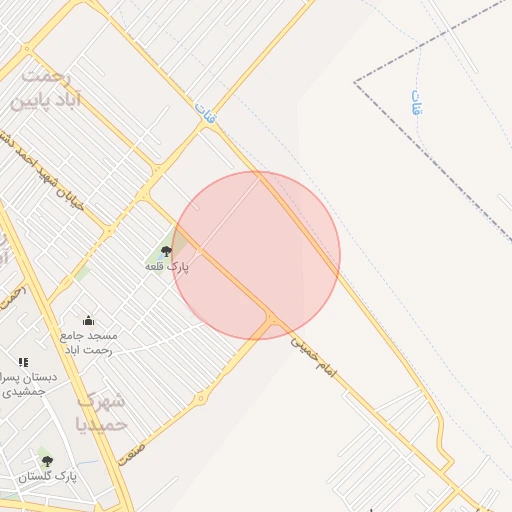Select the دبستان پسرانه جمشیدی school label

[28, 384]
